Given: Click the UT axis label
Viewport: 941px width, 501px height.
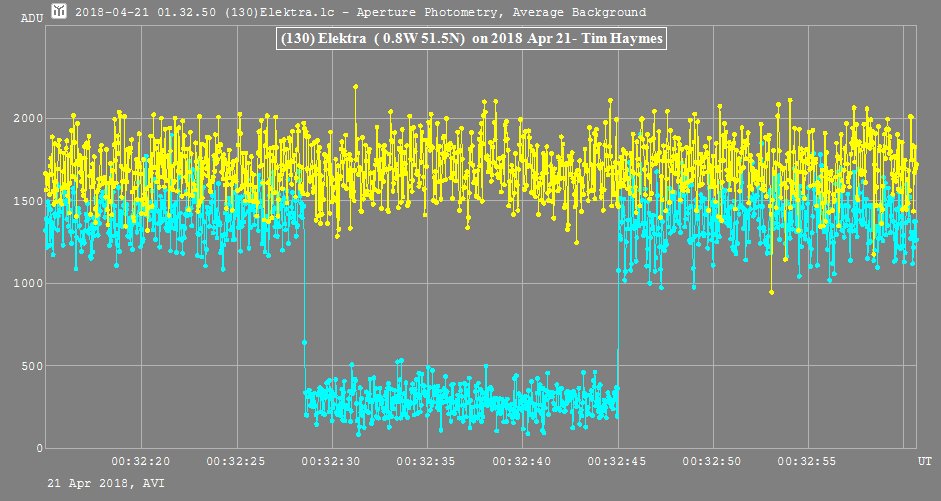Looking at the screenshot, I should 926,459.
